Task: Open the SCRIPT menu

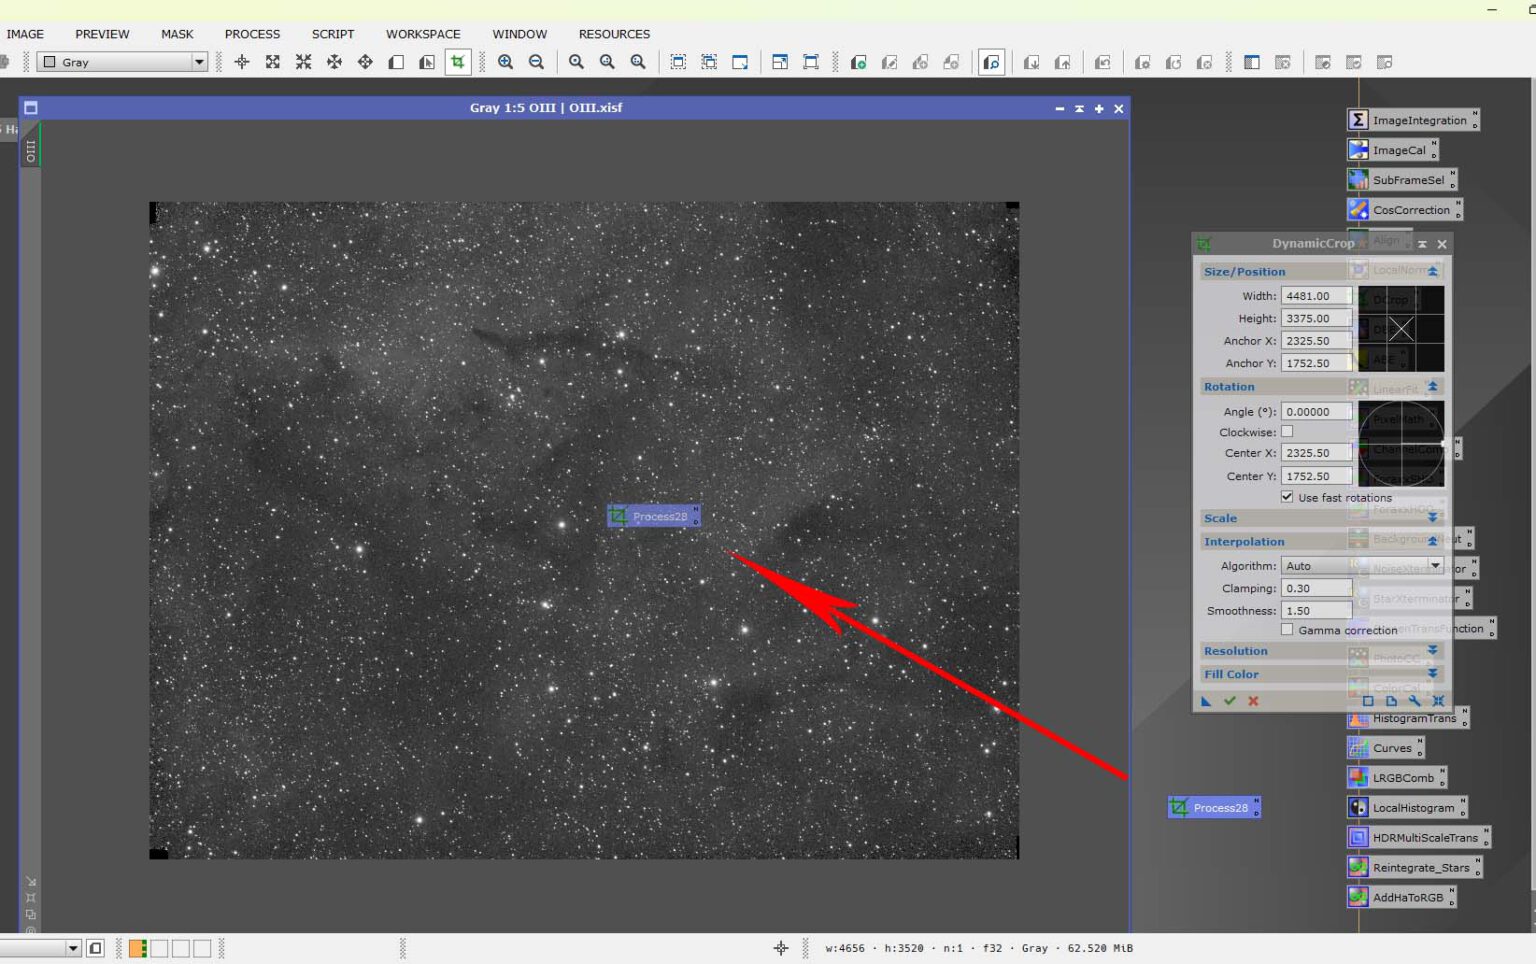Action: [x=332, y=33]
